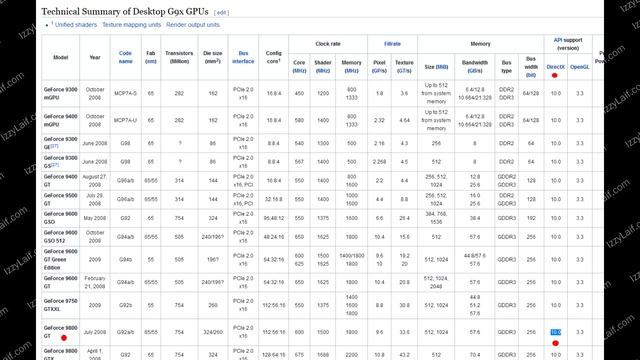Click the 33.6 texture fillrate cell
The height and width of the screenshot is (360, 640).
404,332
